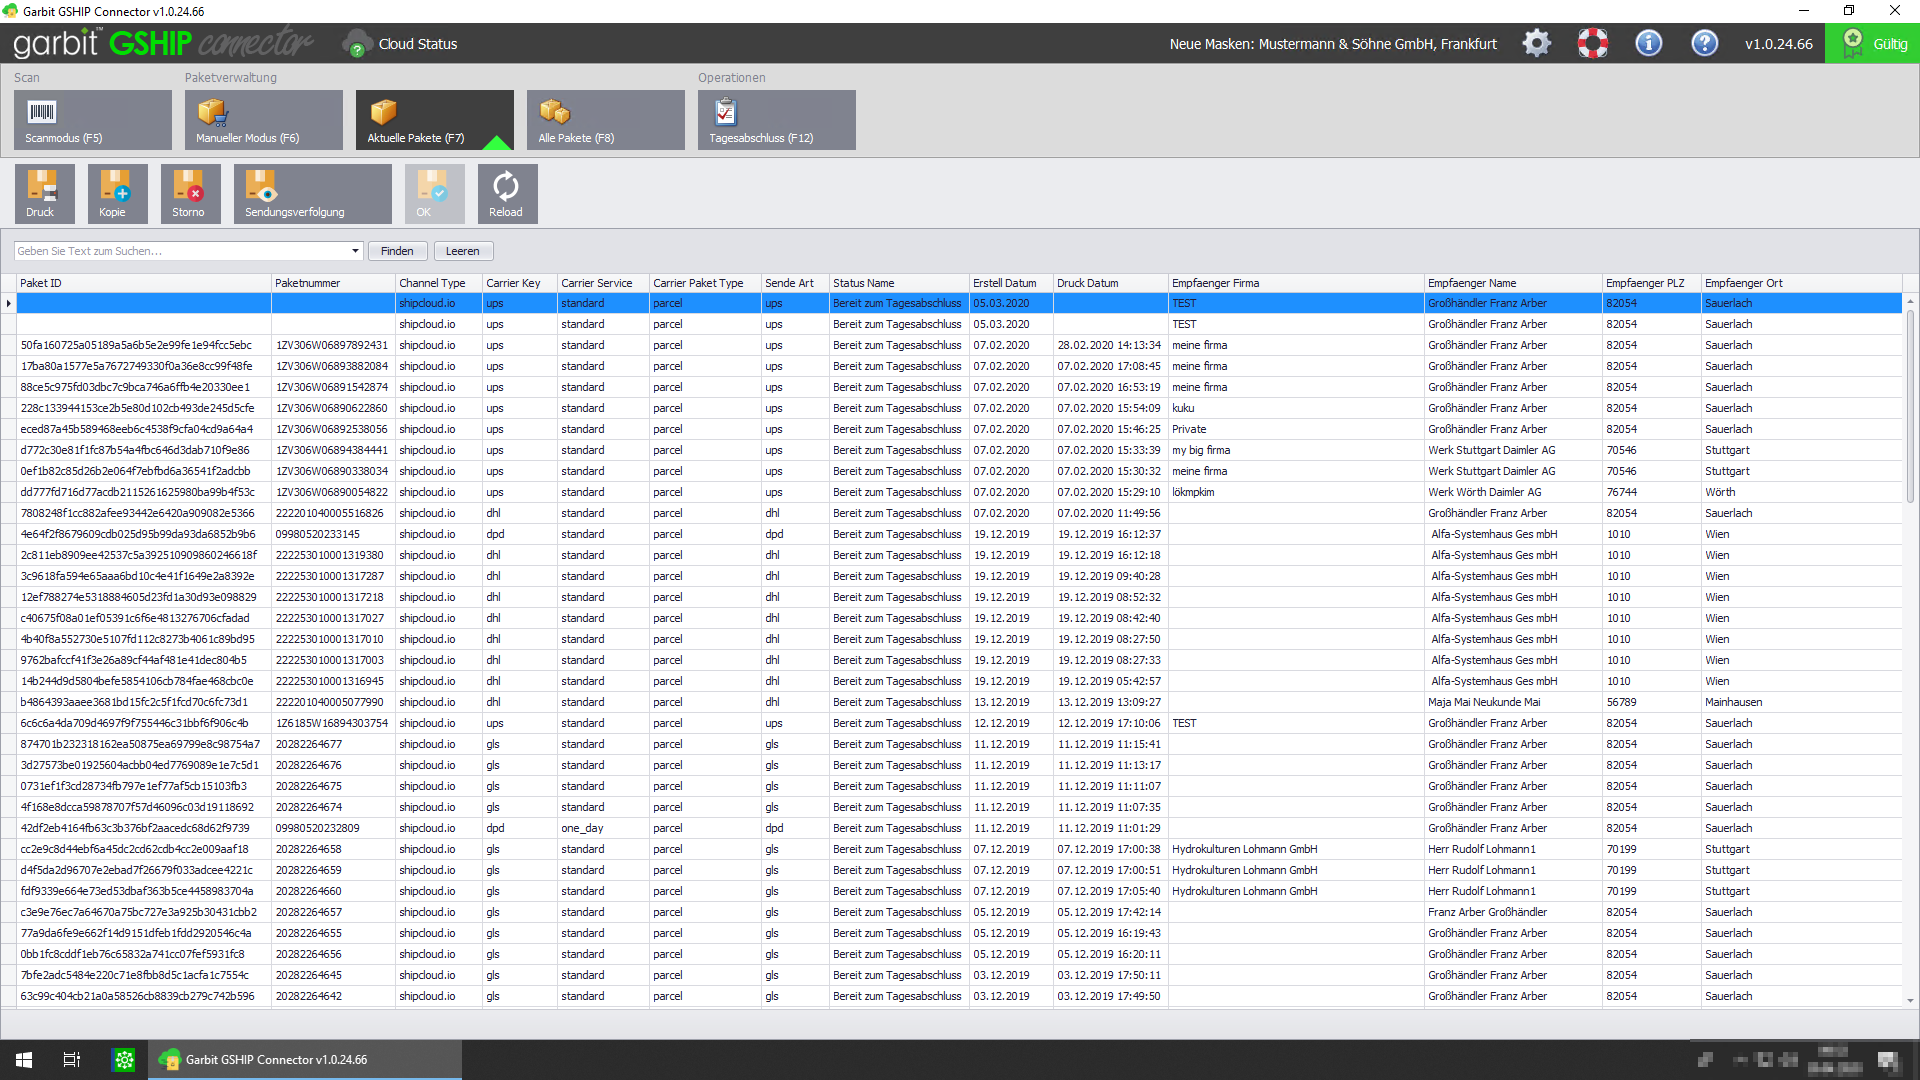Click the table vertical scrollbar
Image resolution: width=1920 pixels, height=1080 pixels.
point(1910,650)
